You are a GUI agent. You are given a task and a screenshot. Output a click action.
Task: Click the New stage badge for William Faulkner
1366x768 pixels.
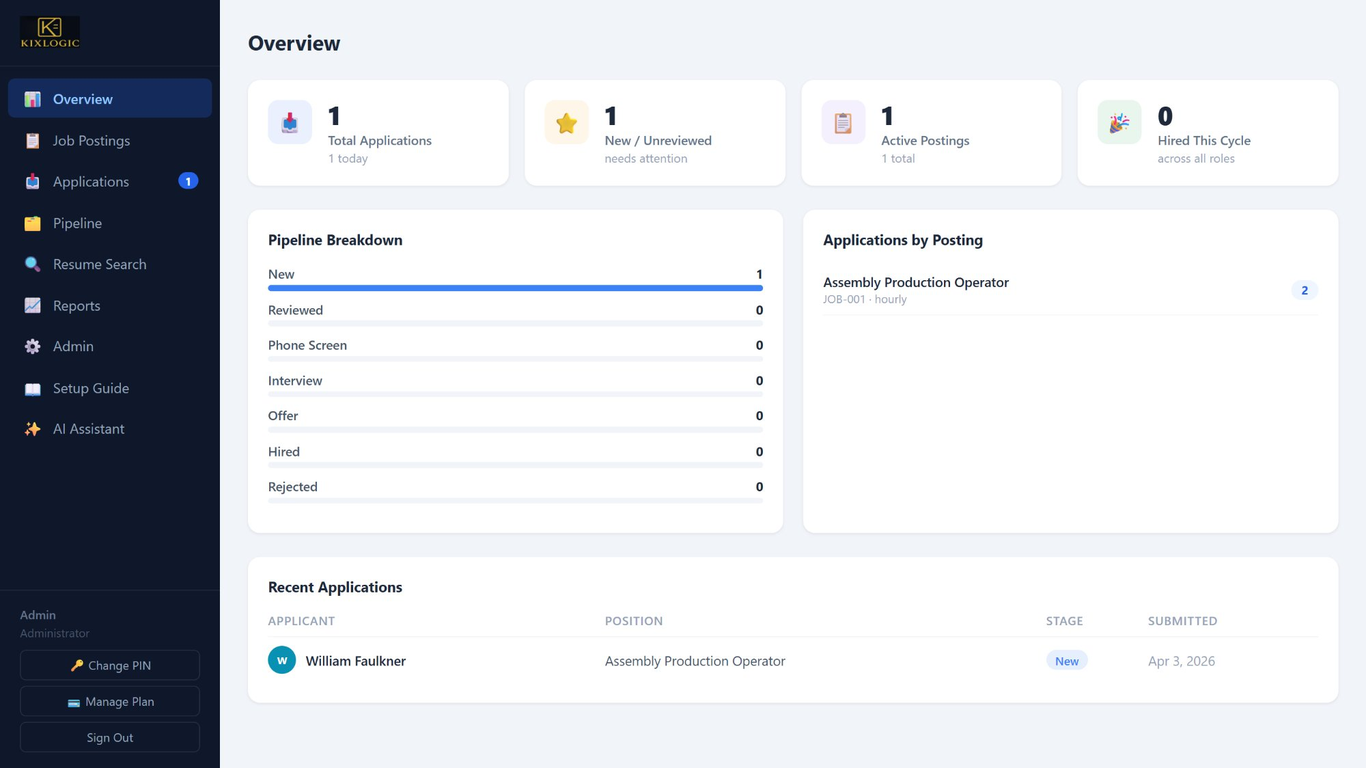coord(1067,661)
